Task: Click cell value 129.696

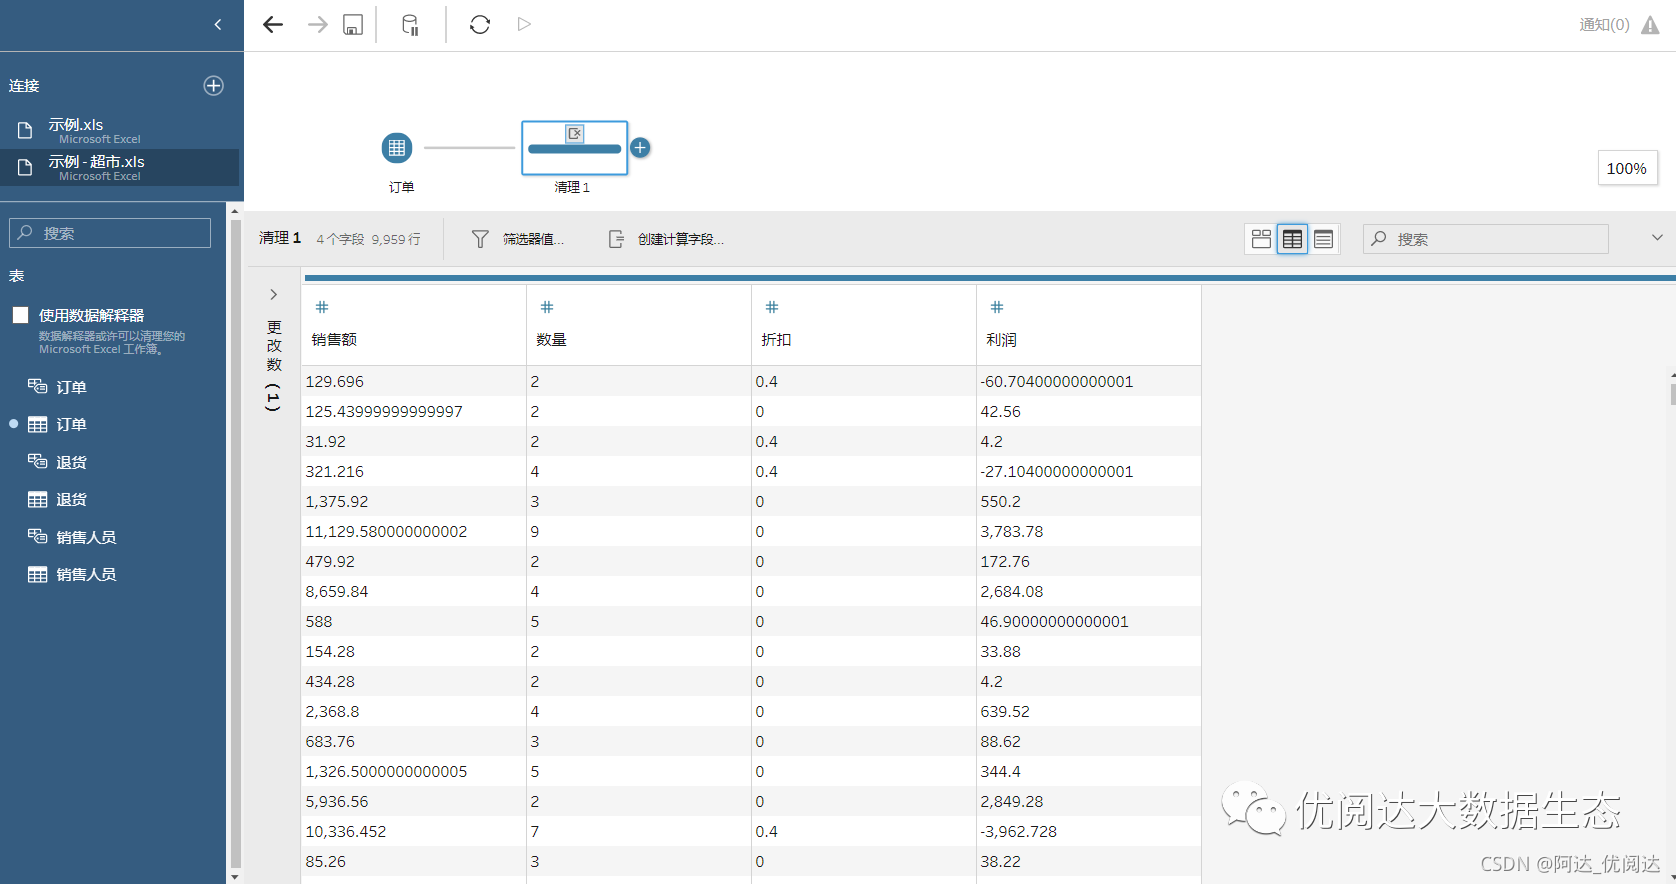Action: [335, 382]
